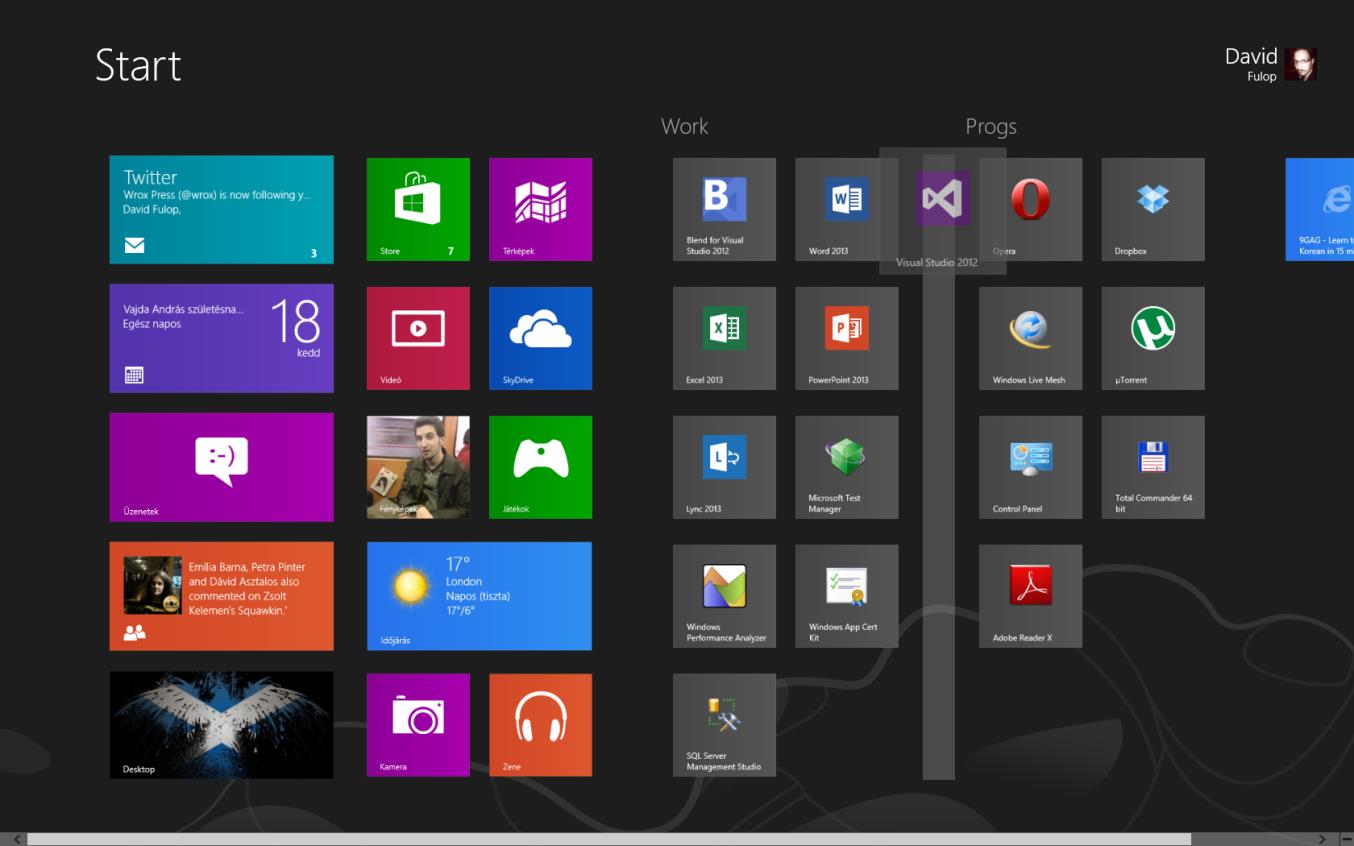1354x846 pixels.
Task: Select the Visual Studio 2012 tile
Action: click(x=942, y=211)
